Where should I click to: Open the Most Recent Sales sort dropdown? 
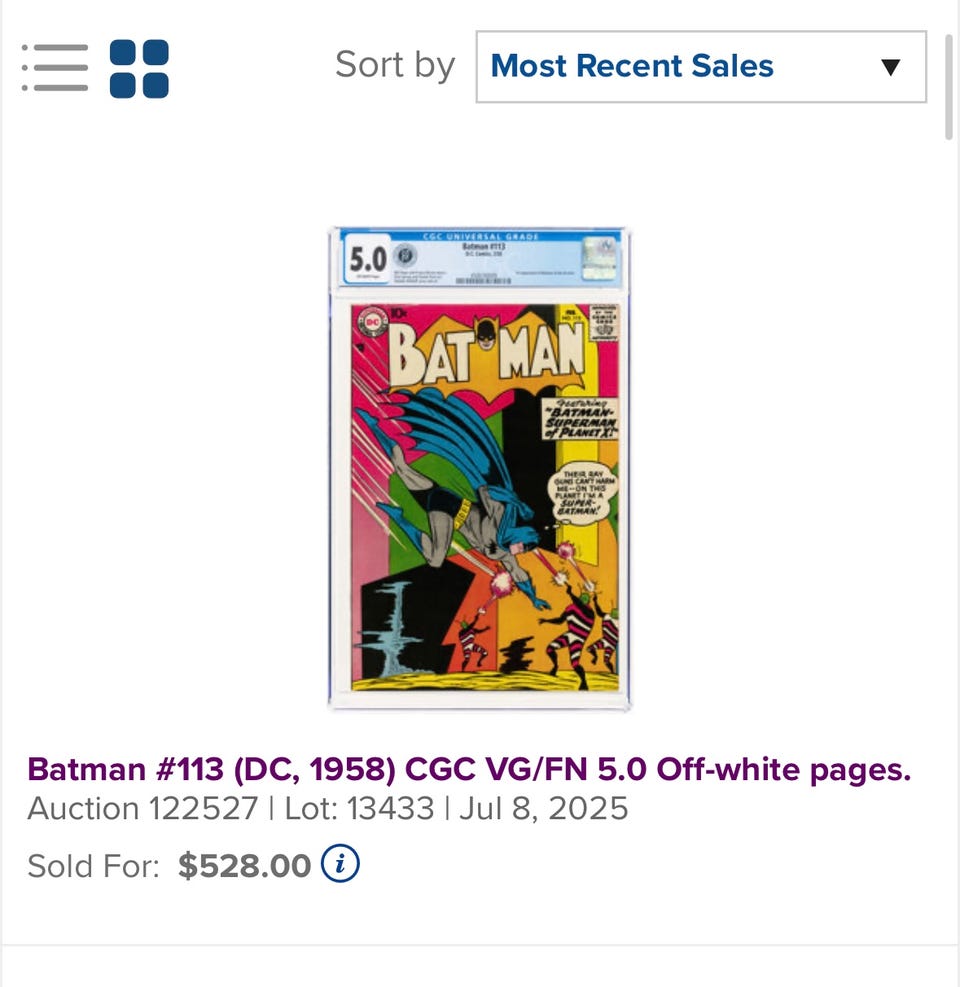click(700, 67)
